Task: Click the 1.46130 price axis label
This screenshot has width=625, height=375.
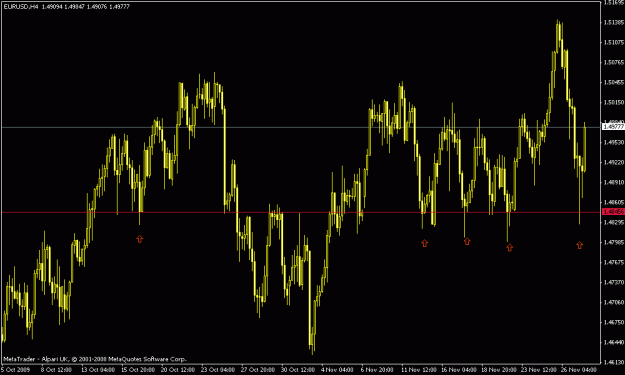Action: (x=614, y=362)
